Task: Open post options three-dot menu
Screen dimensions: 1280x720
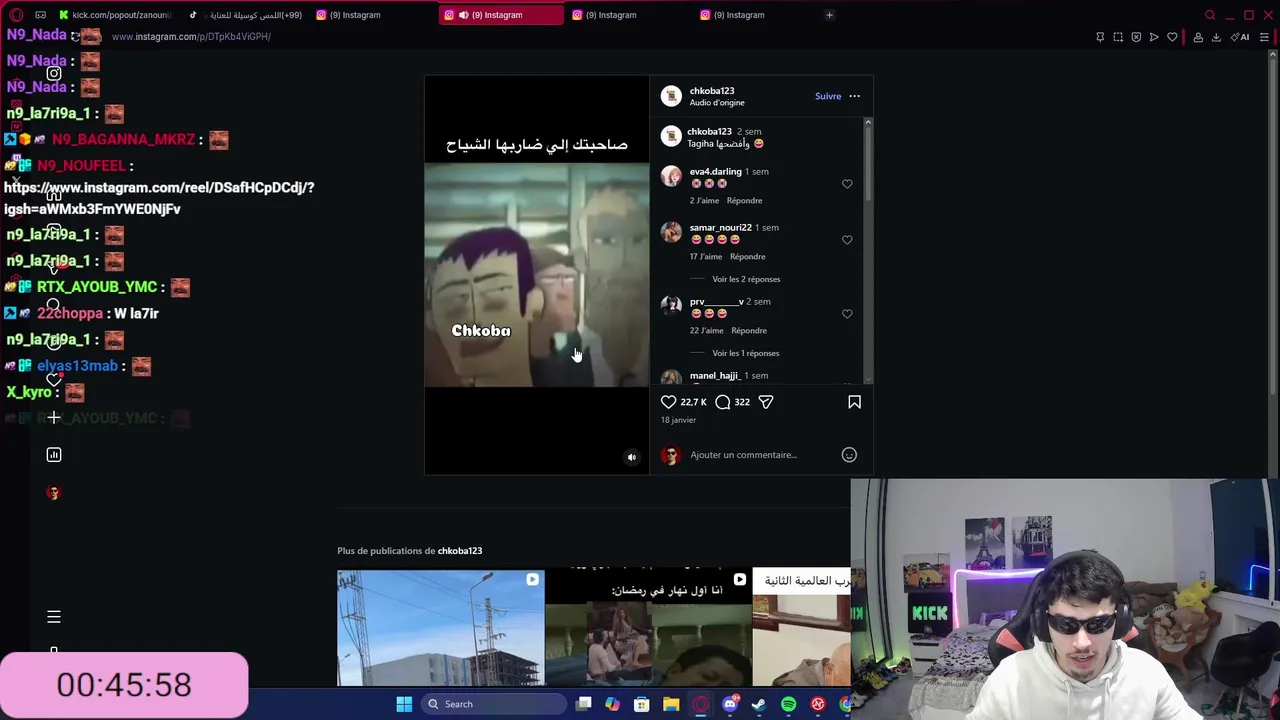Action: click(x=854, y=96)
